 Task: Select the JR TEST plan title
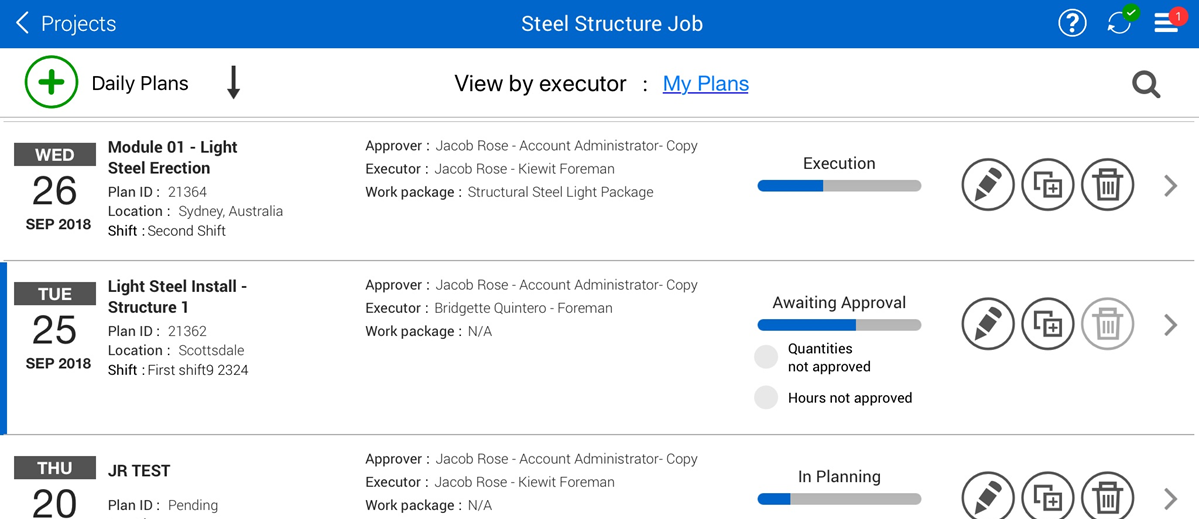point(139,471)
